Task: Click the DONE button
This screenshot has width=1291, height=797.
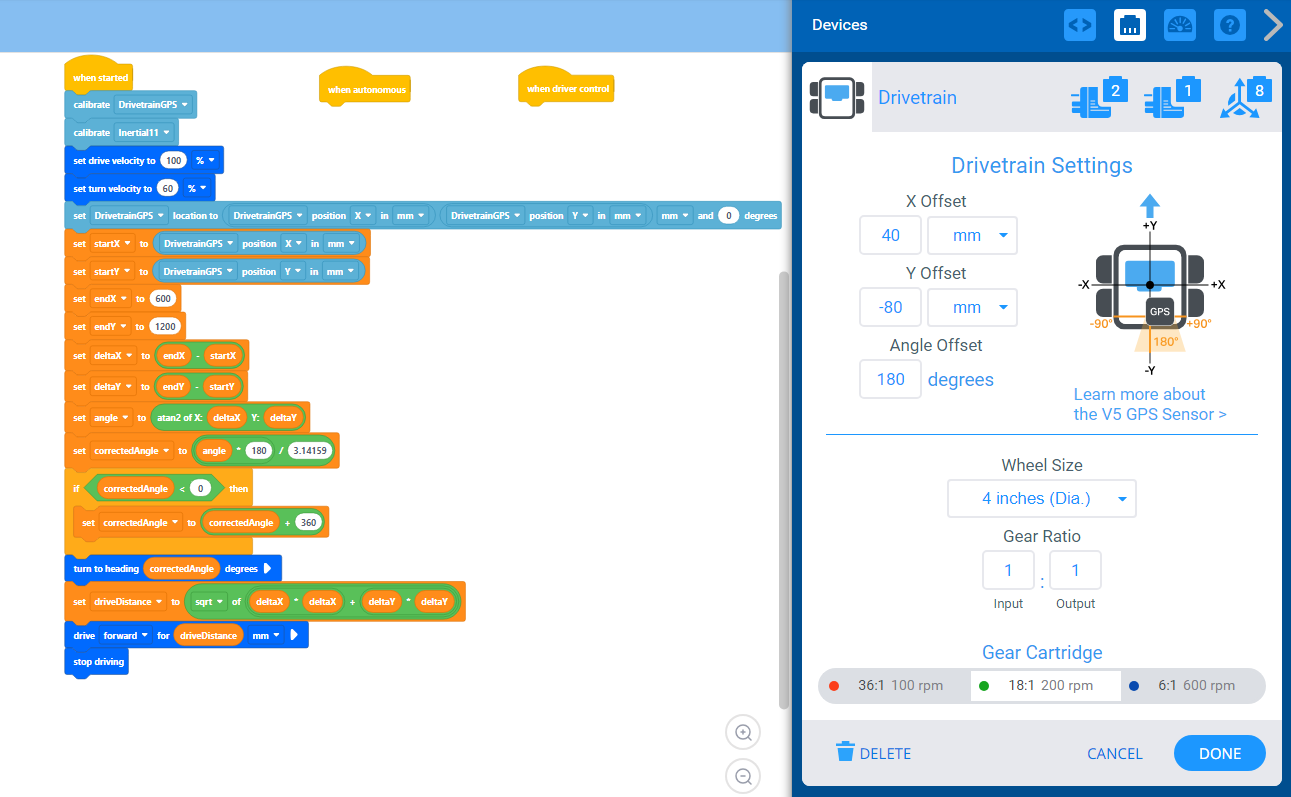Action: 1219,753
